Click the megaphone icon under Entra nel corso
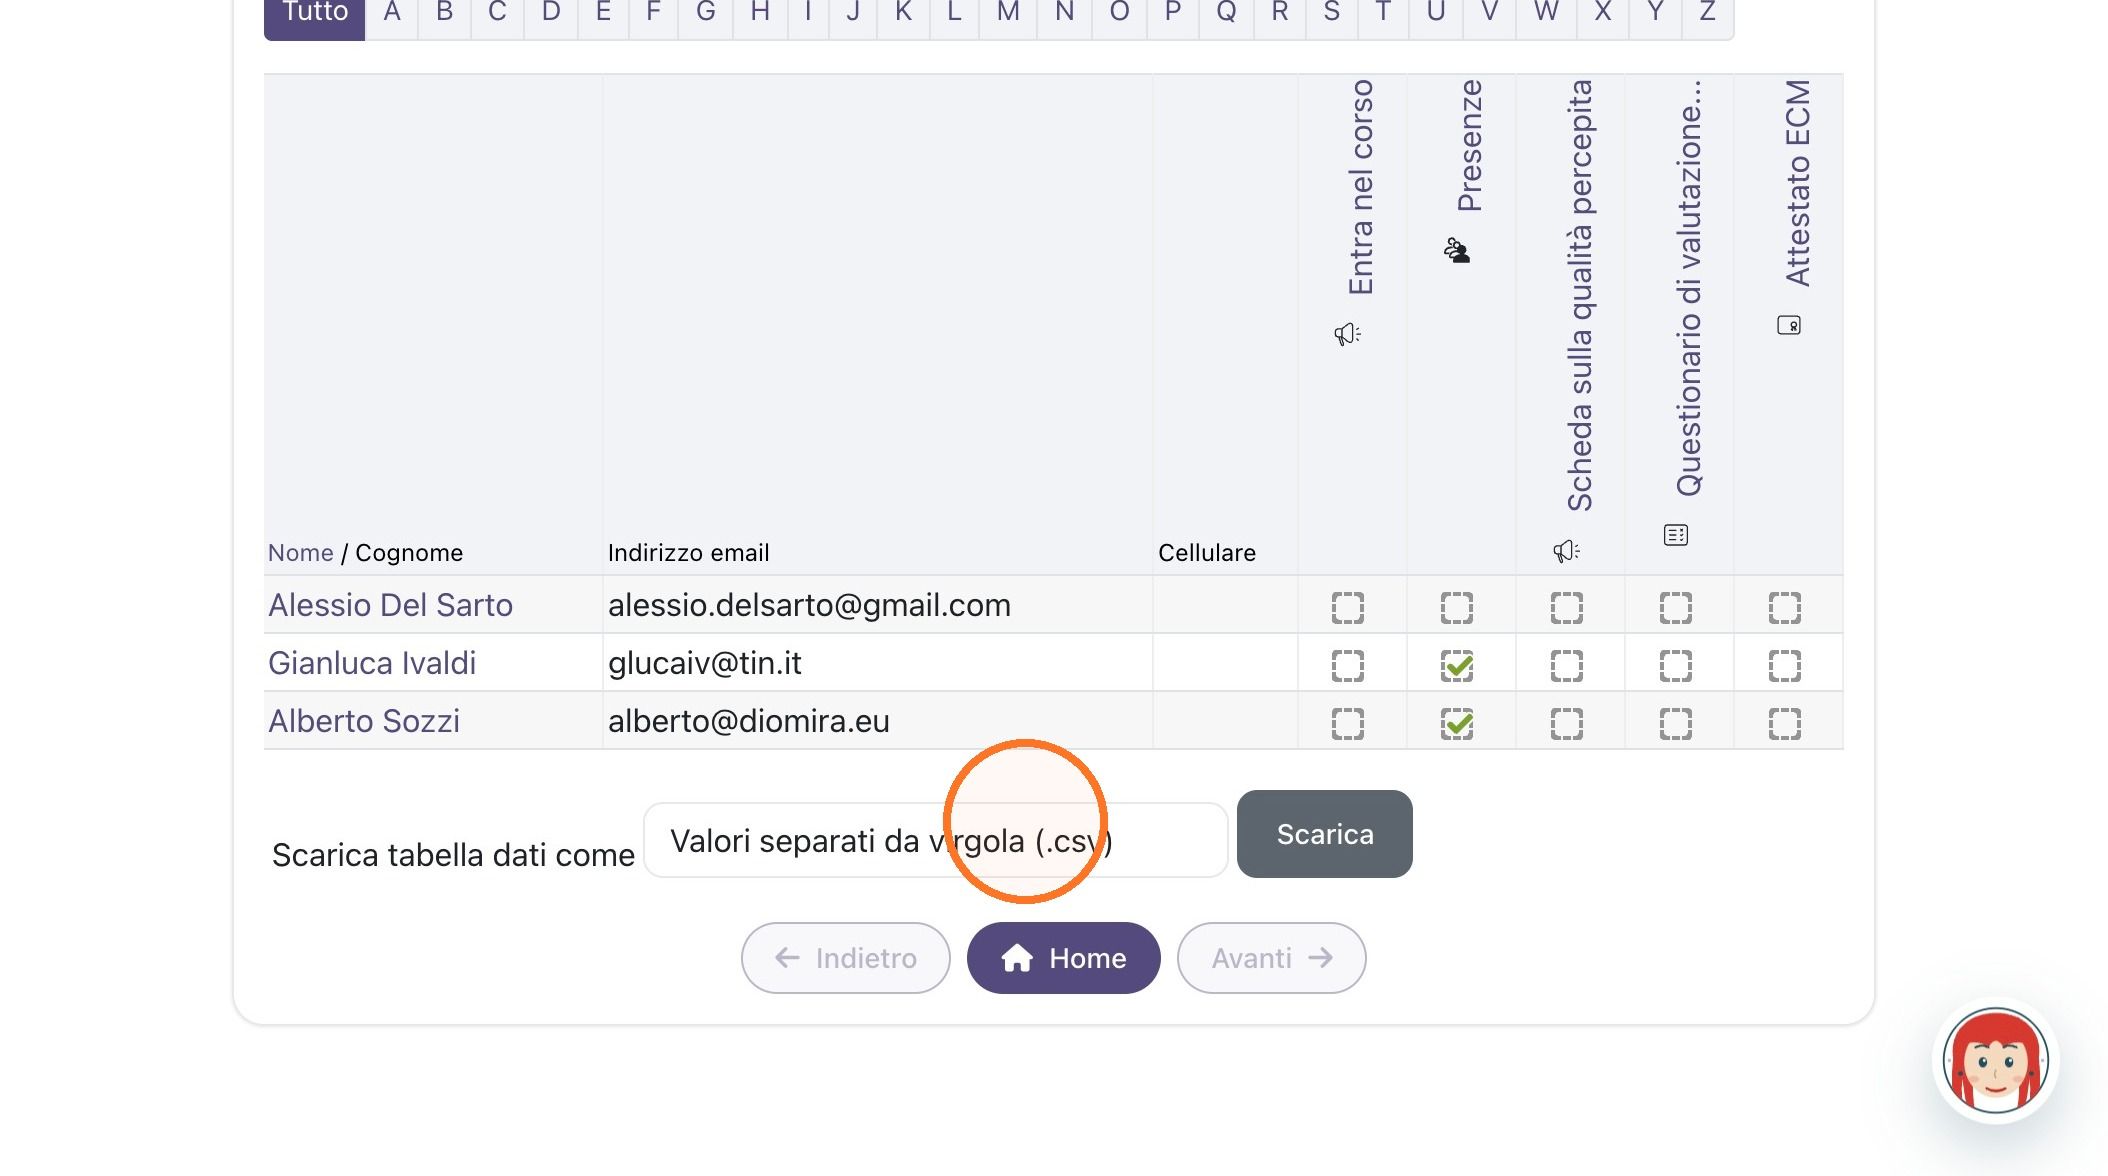The width and height of the screenshot is (2108, 1176). pyautogui.click(x=1347, y=334)
